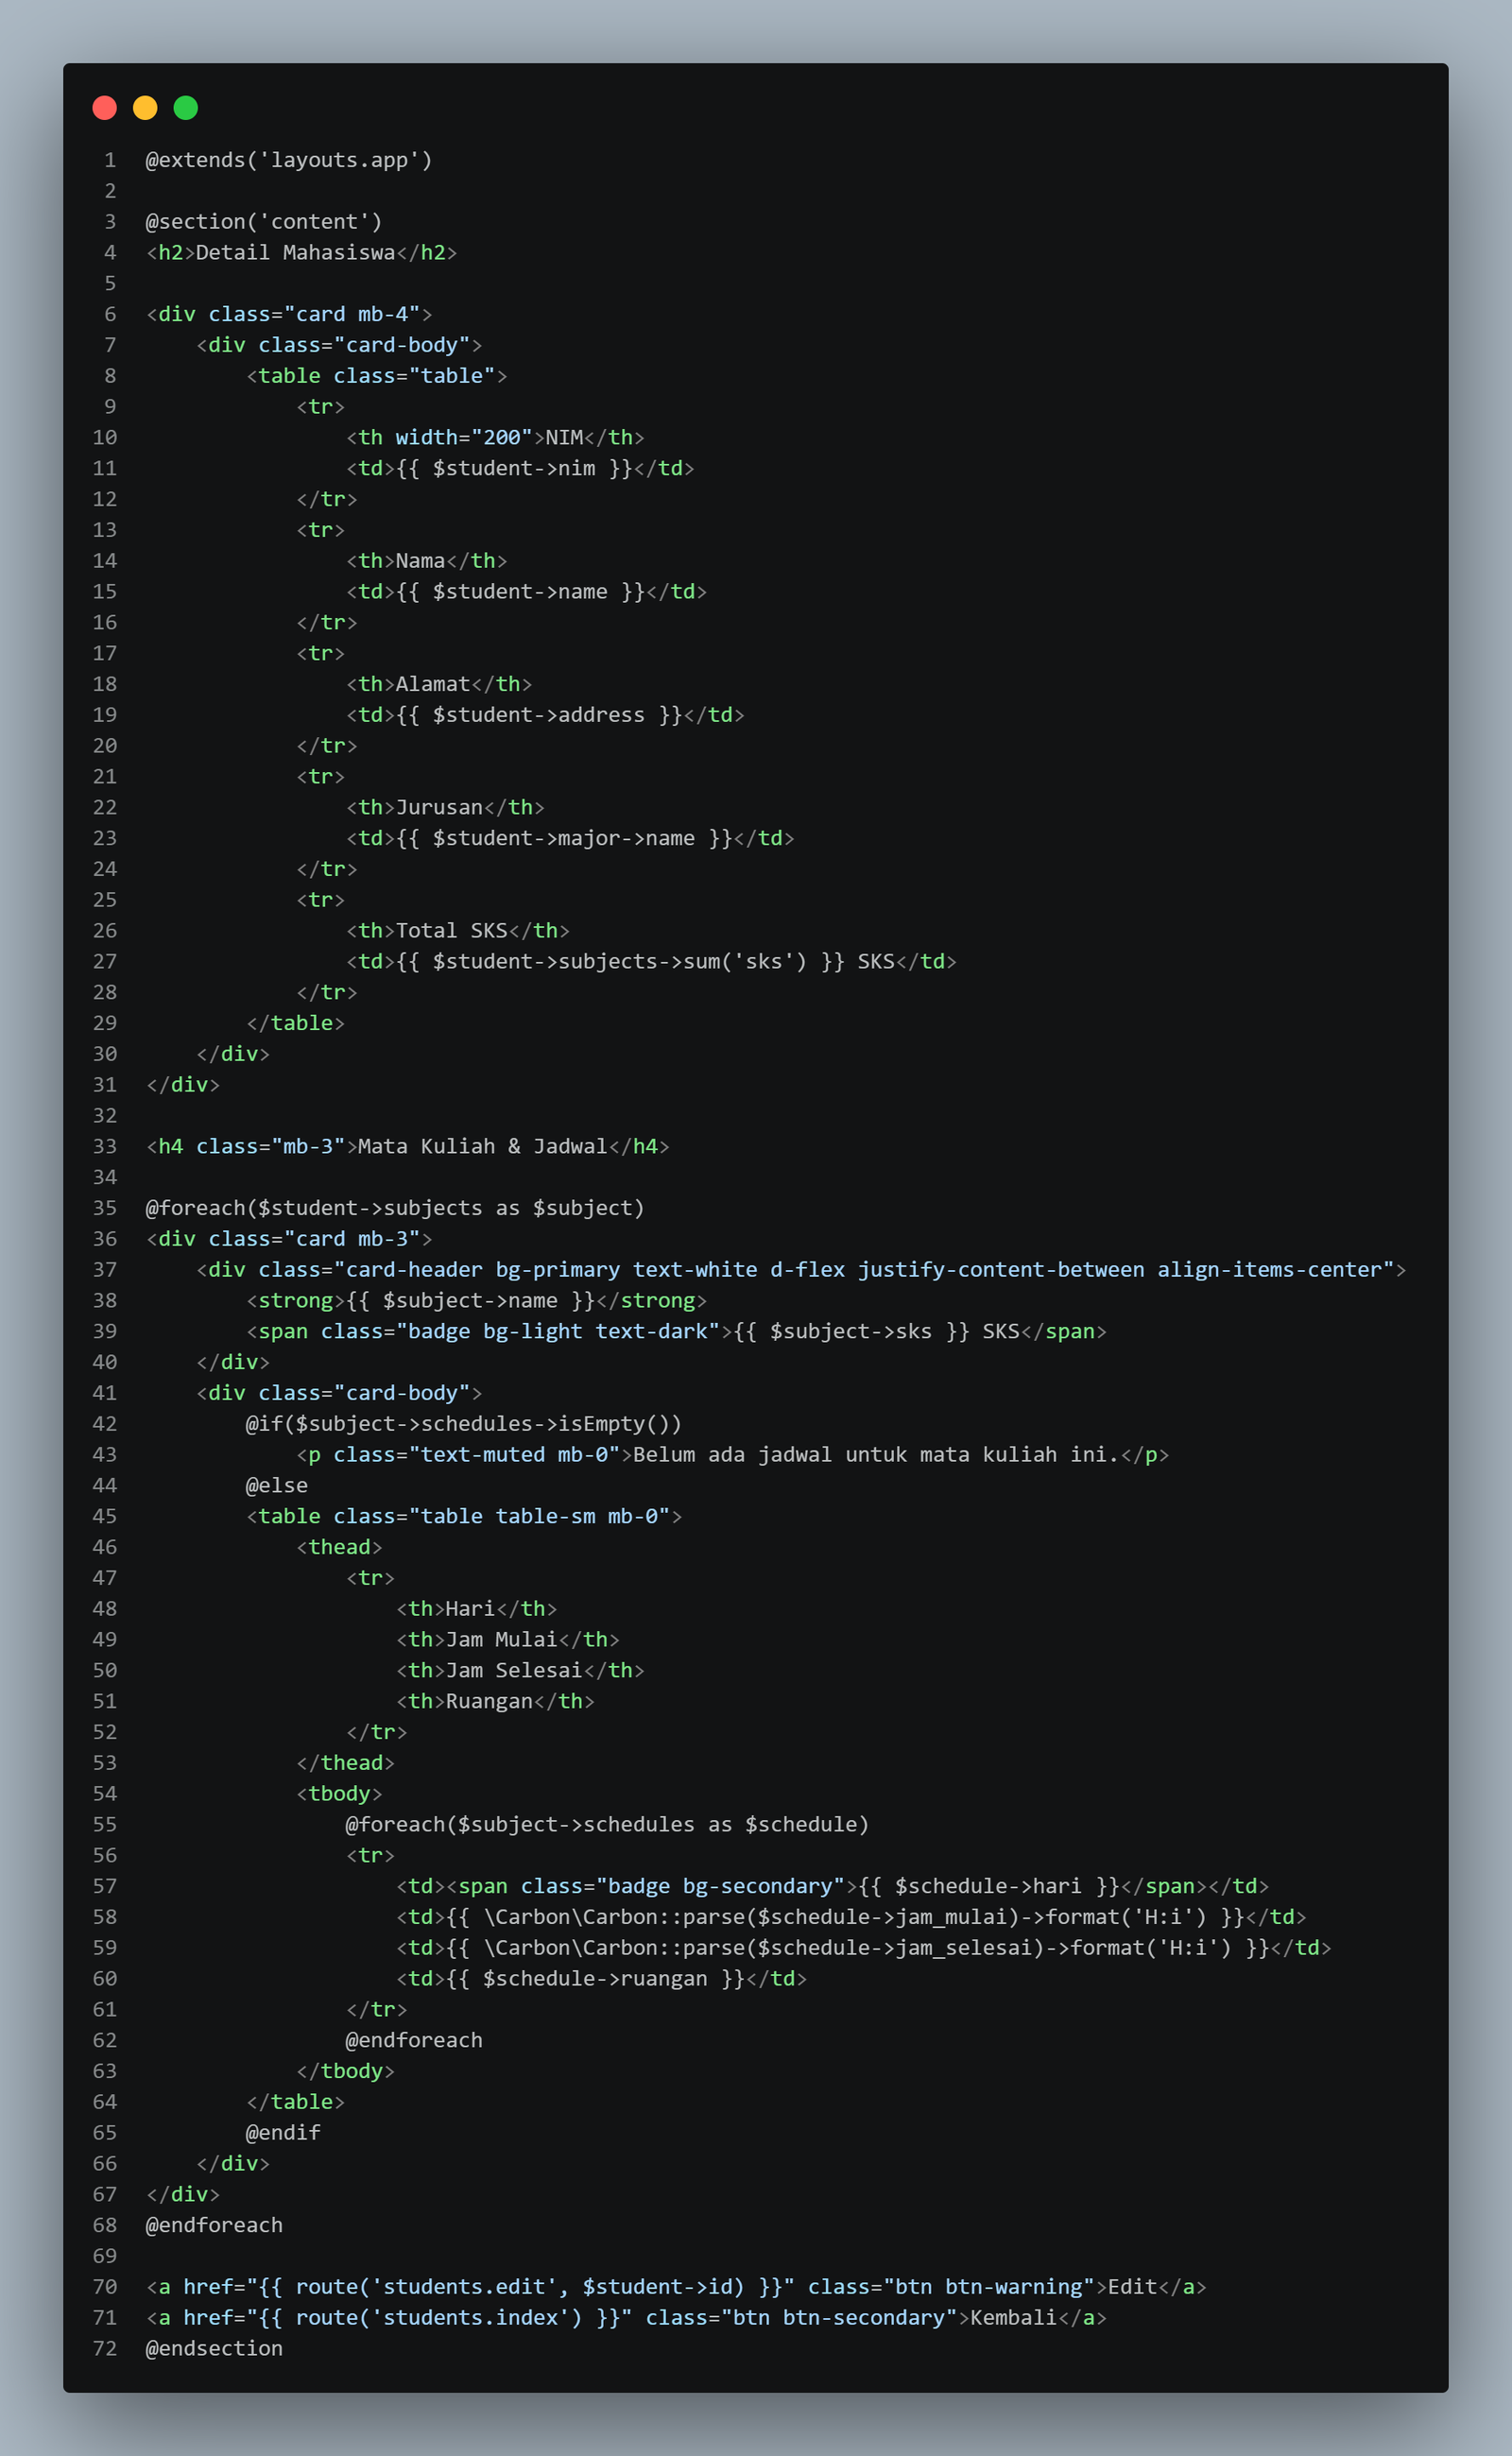Click the $student->name expression
This screenshot has height=2456, width=1512.
click(520, 592)
